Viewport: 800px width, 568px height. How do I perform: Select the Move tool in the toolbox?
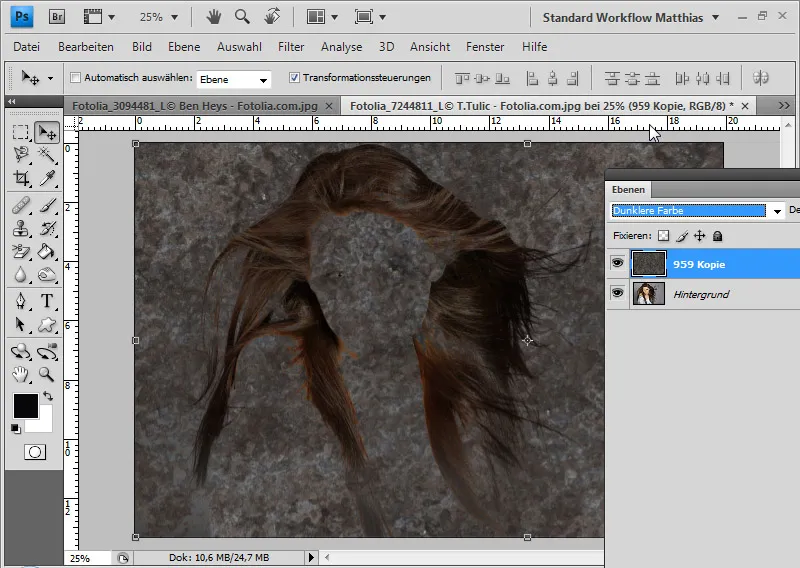(47, 133)
